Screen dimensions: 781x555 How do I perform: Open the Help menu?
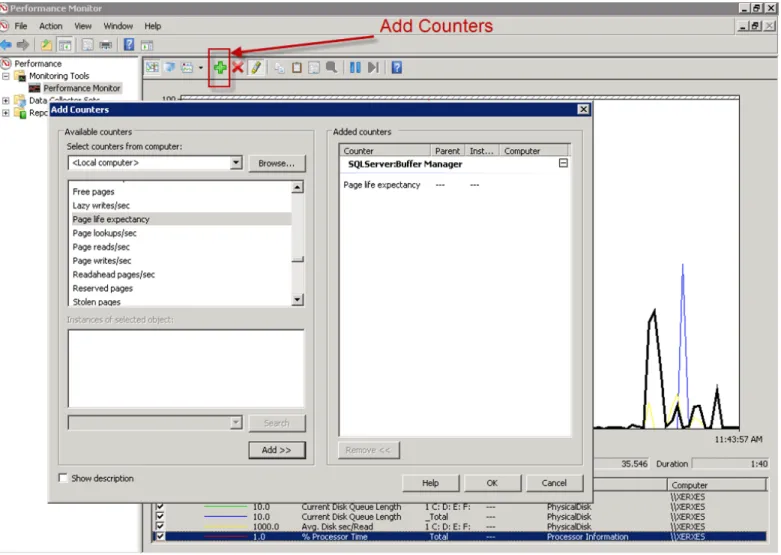tap(153, 26)
